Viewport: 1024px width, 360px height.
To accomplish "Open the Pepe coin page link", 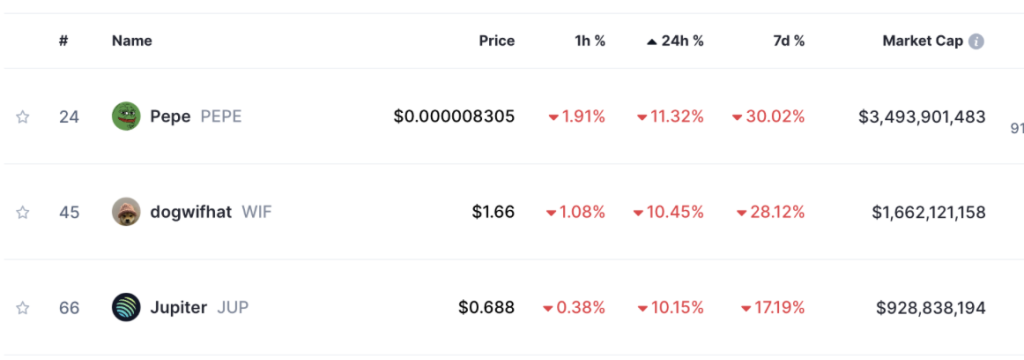I will tap(170, 116).
